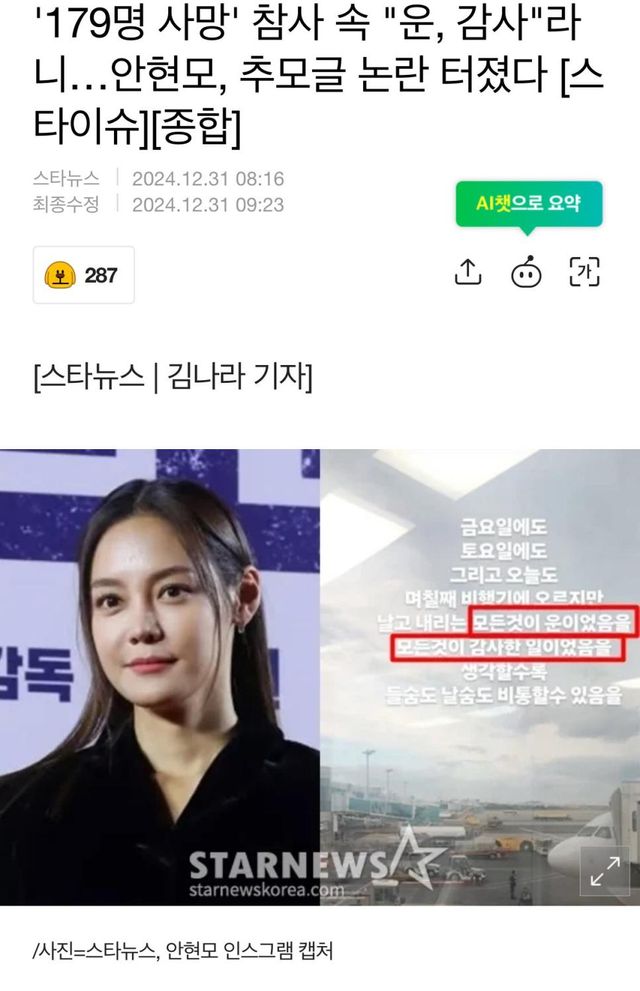Viewport: 640px width, 991px height.
Task: Tap the yellow reaction emoji face
Action: 60,276
